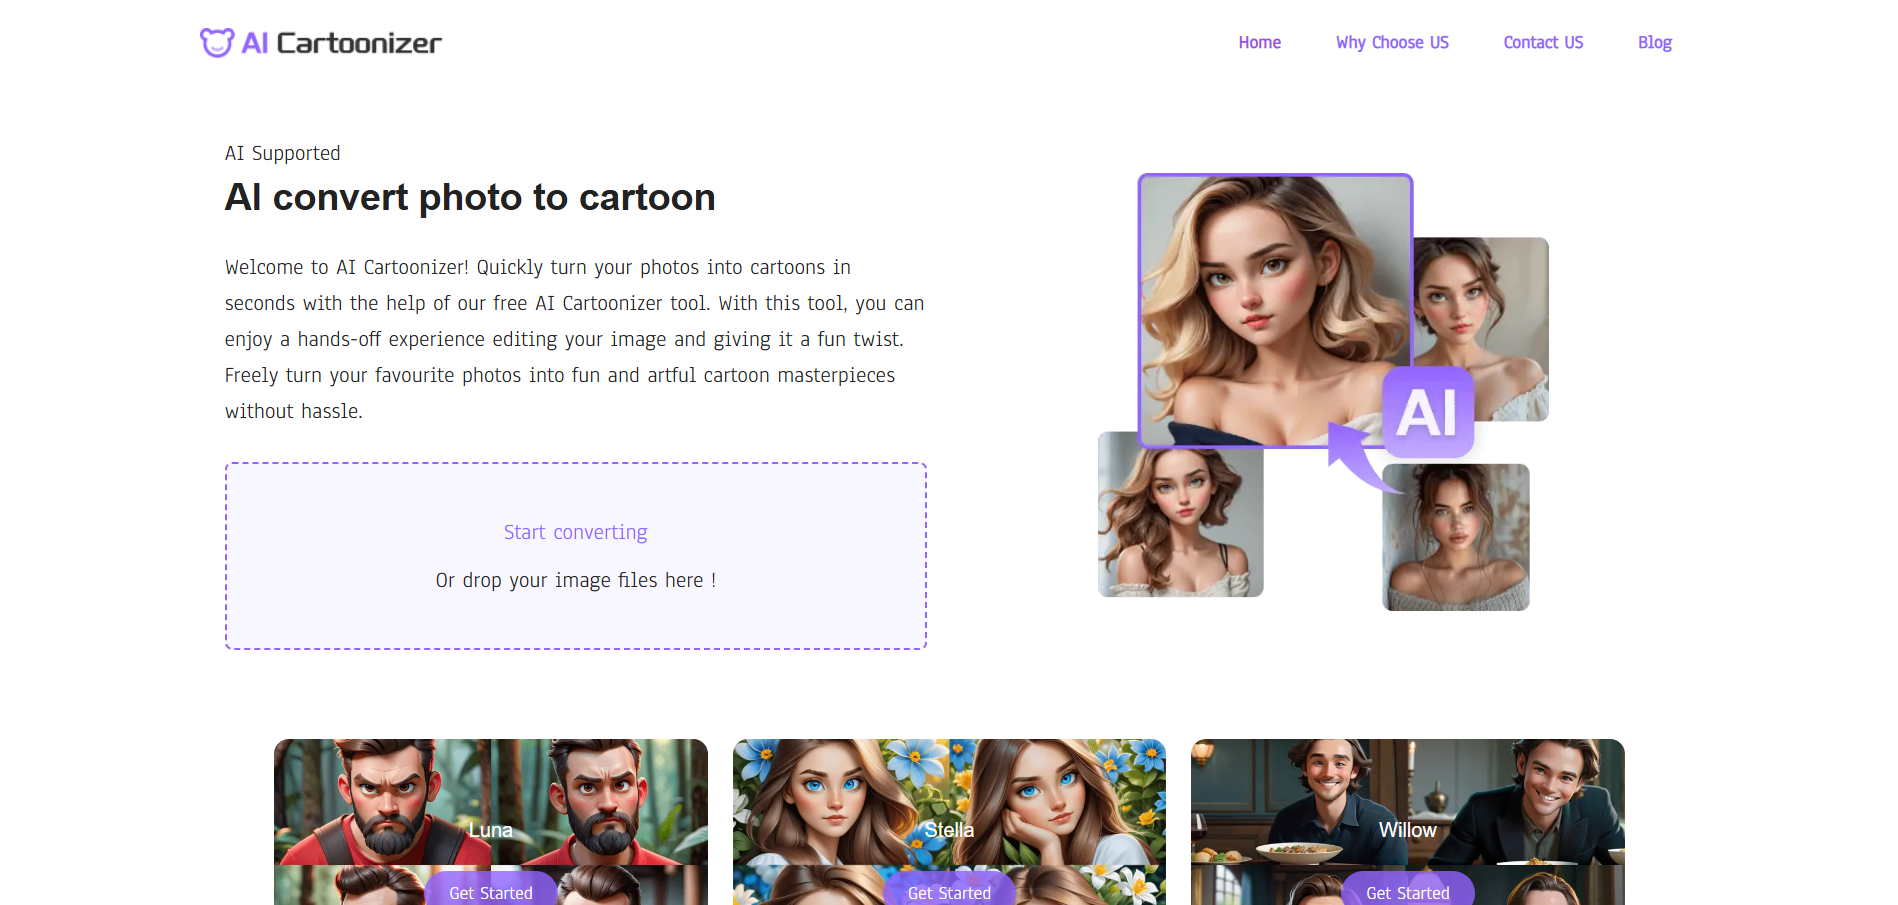Open the Willow style card
1898x905 pixels.
[1408, 822]
